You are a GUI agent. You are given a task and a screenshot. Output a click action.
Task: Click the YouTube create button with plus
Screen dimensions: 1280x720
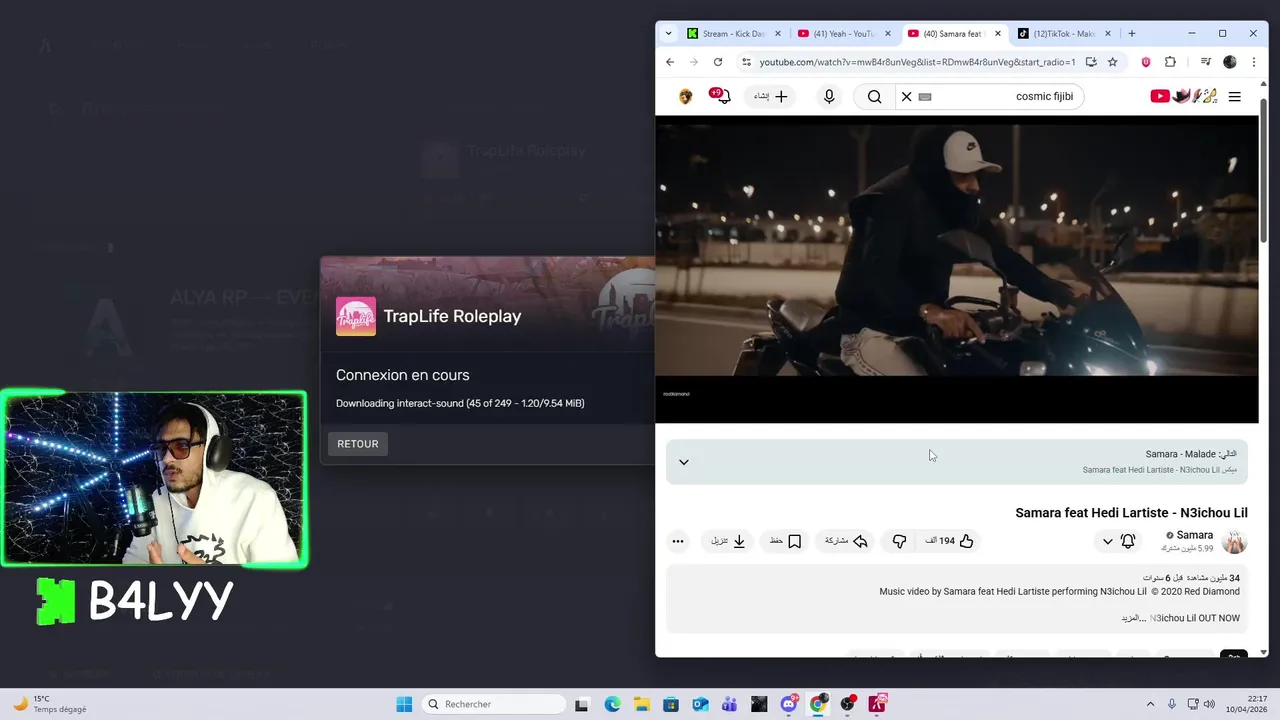[771, 97]
